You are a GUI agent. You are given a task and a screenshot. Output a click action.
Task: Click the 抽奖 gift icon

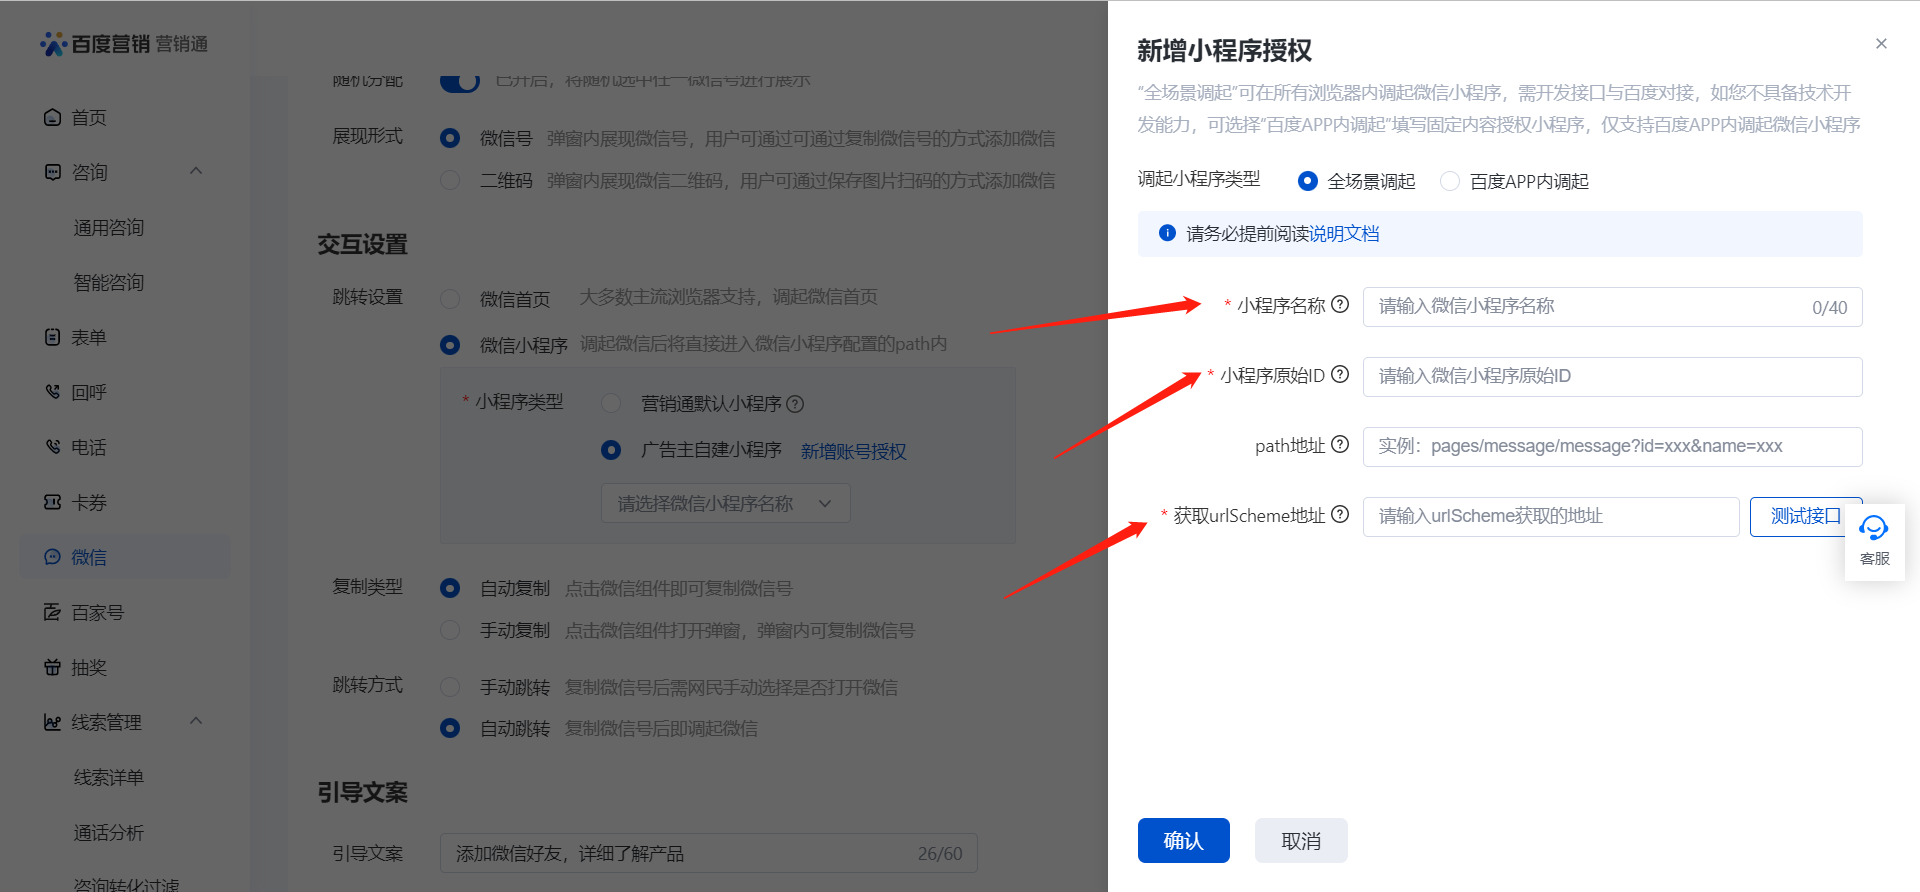53,668
